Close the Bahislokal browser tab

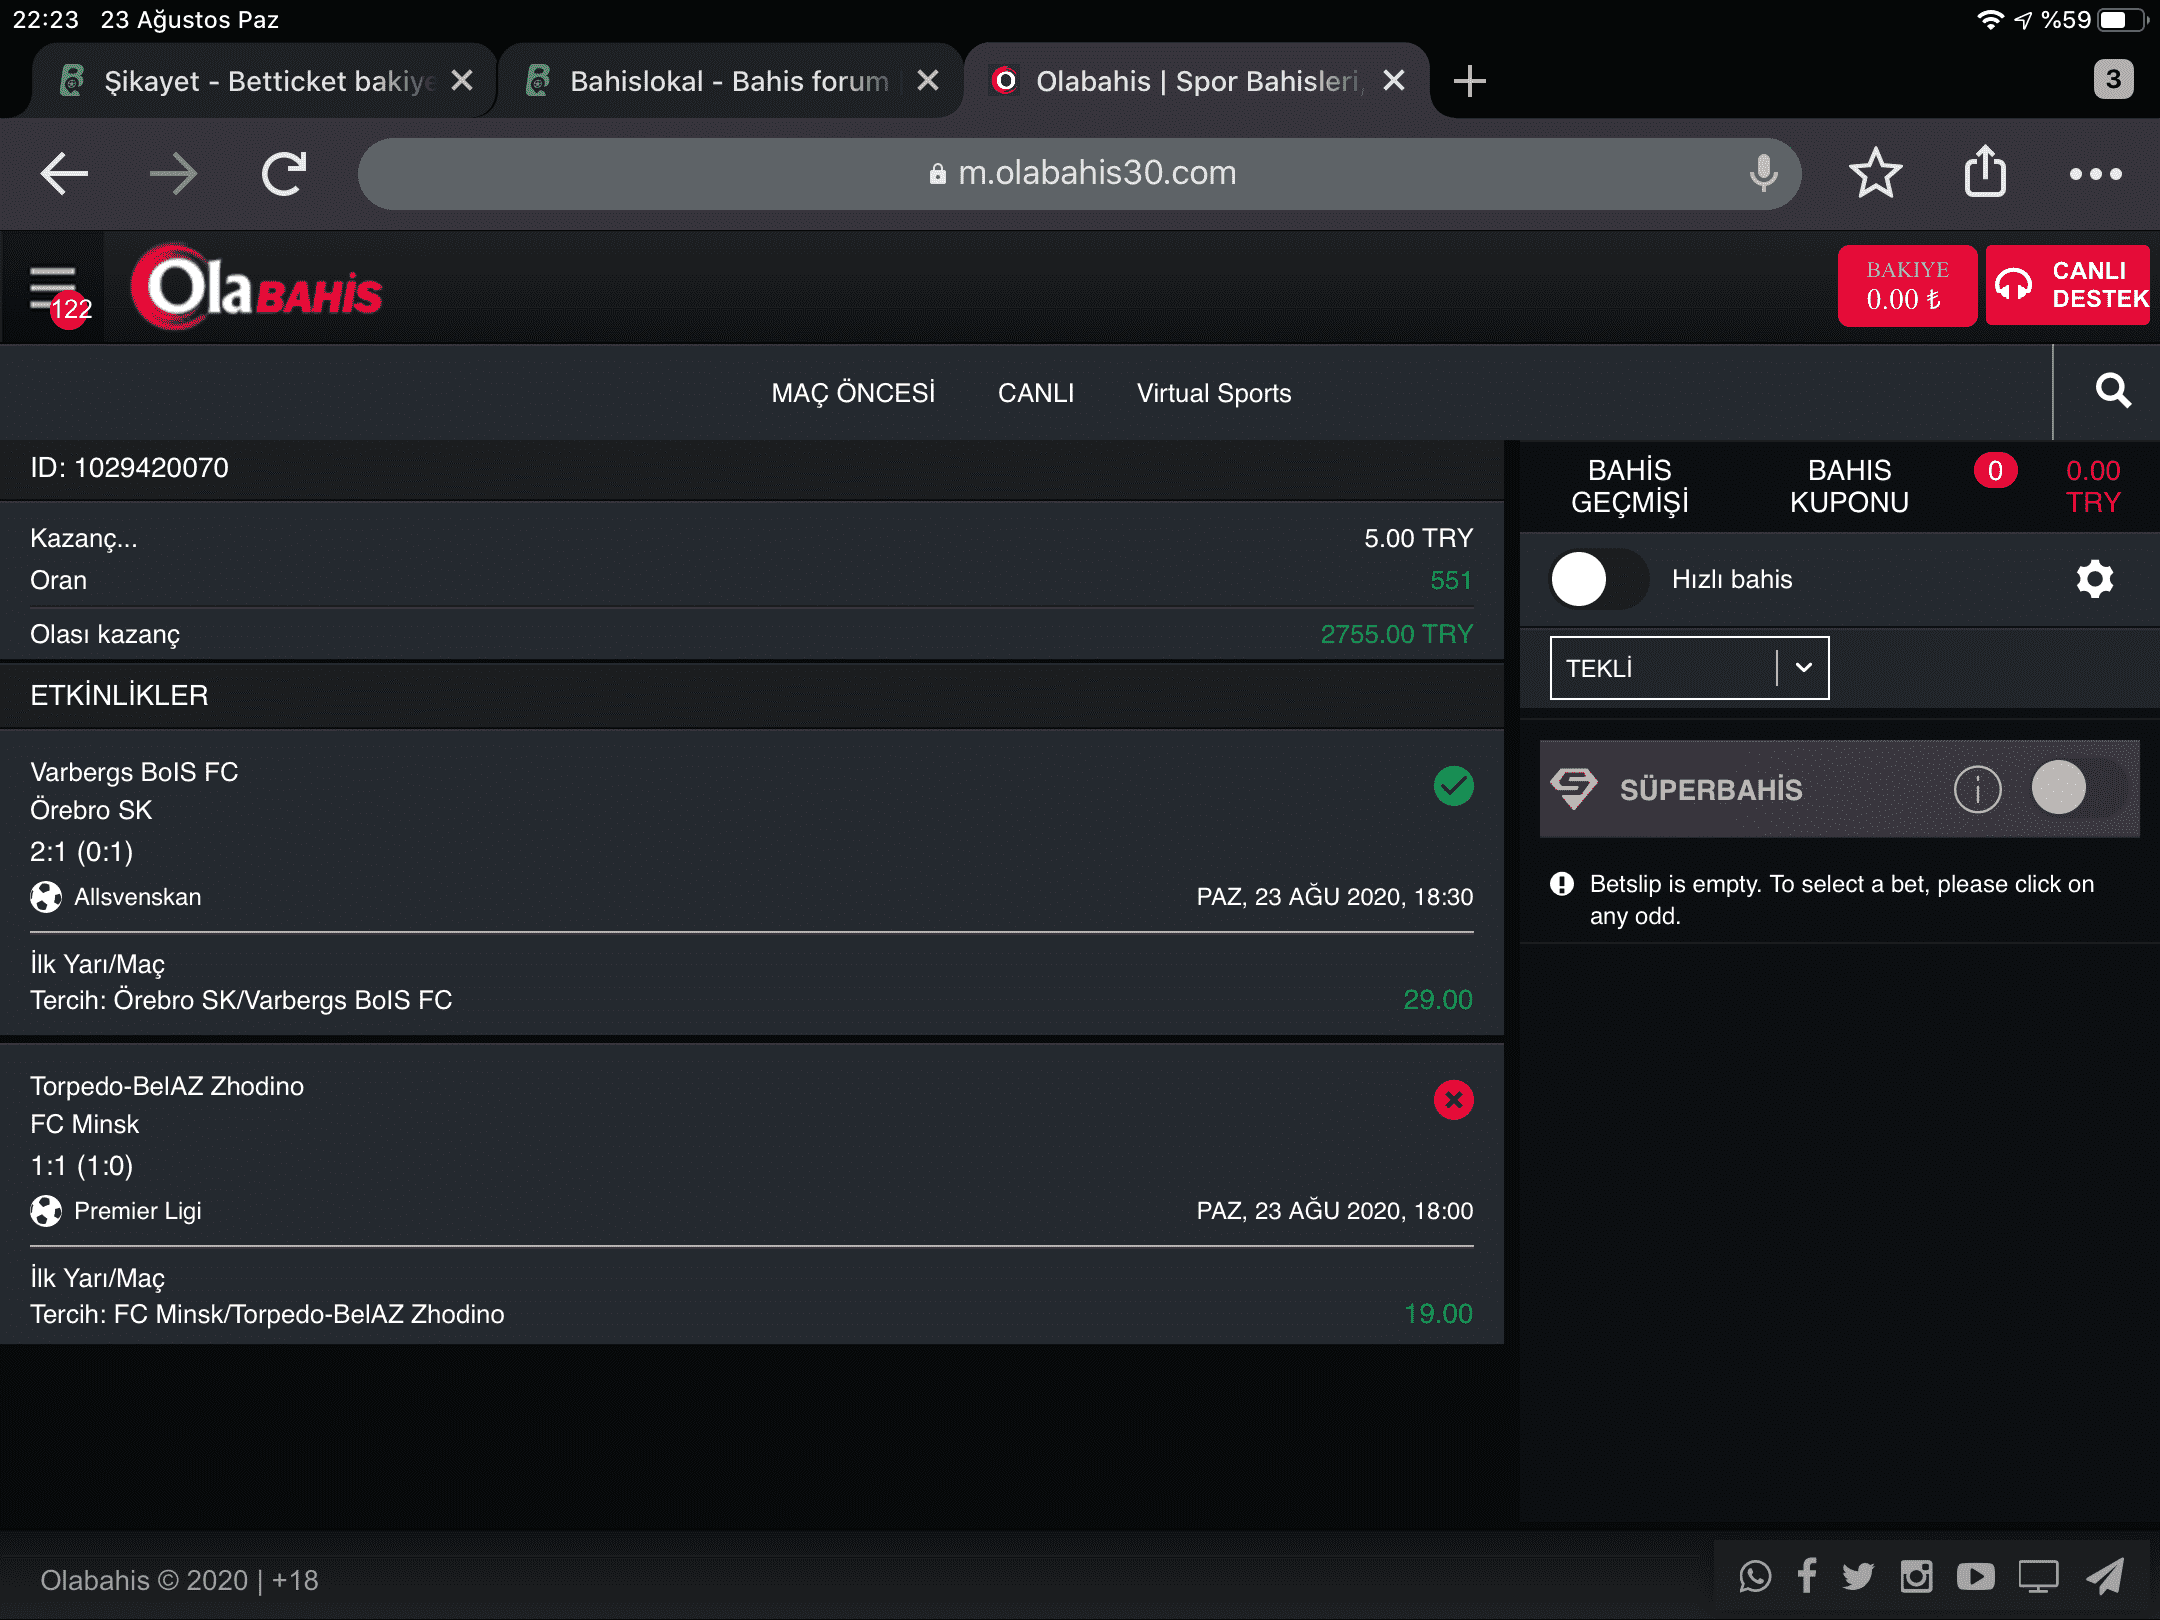pos(928,81)
